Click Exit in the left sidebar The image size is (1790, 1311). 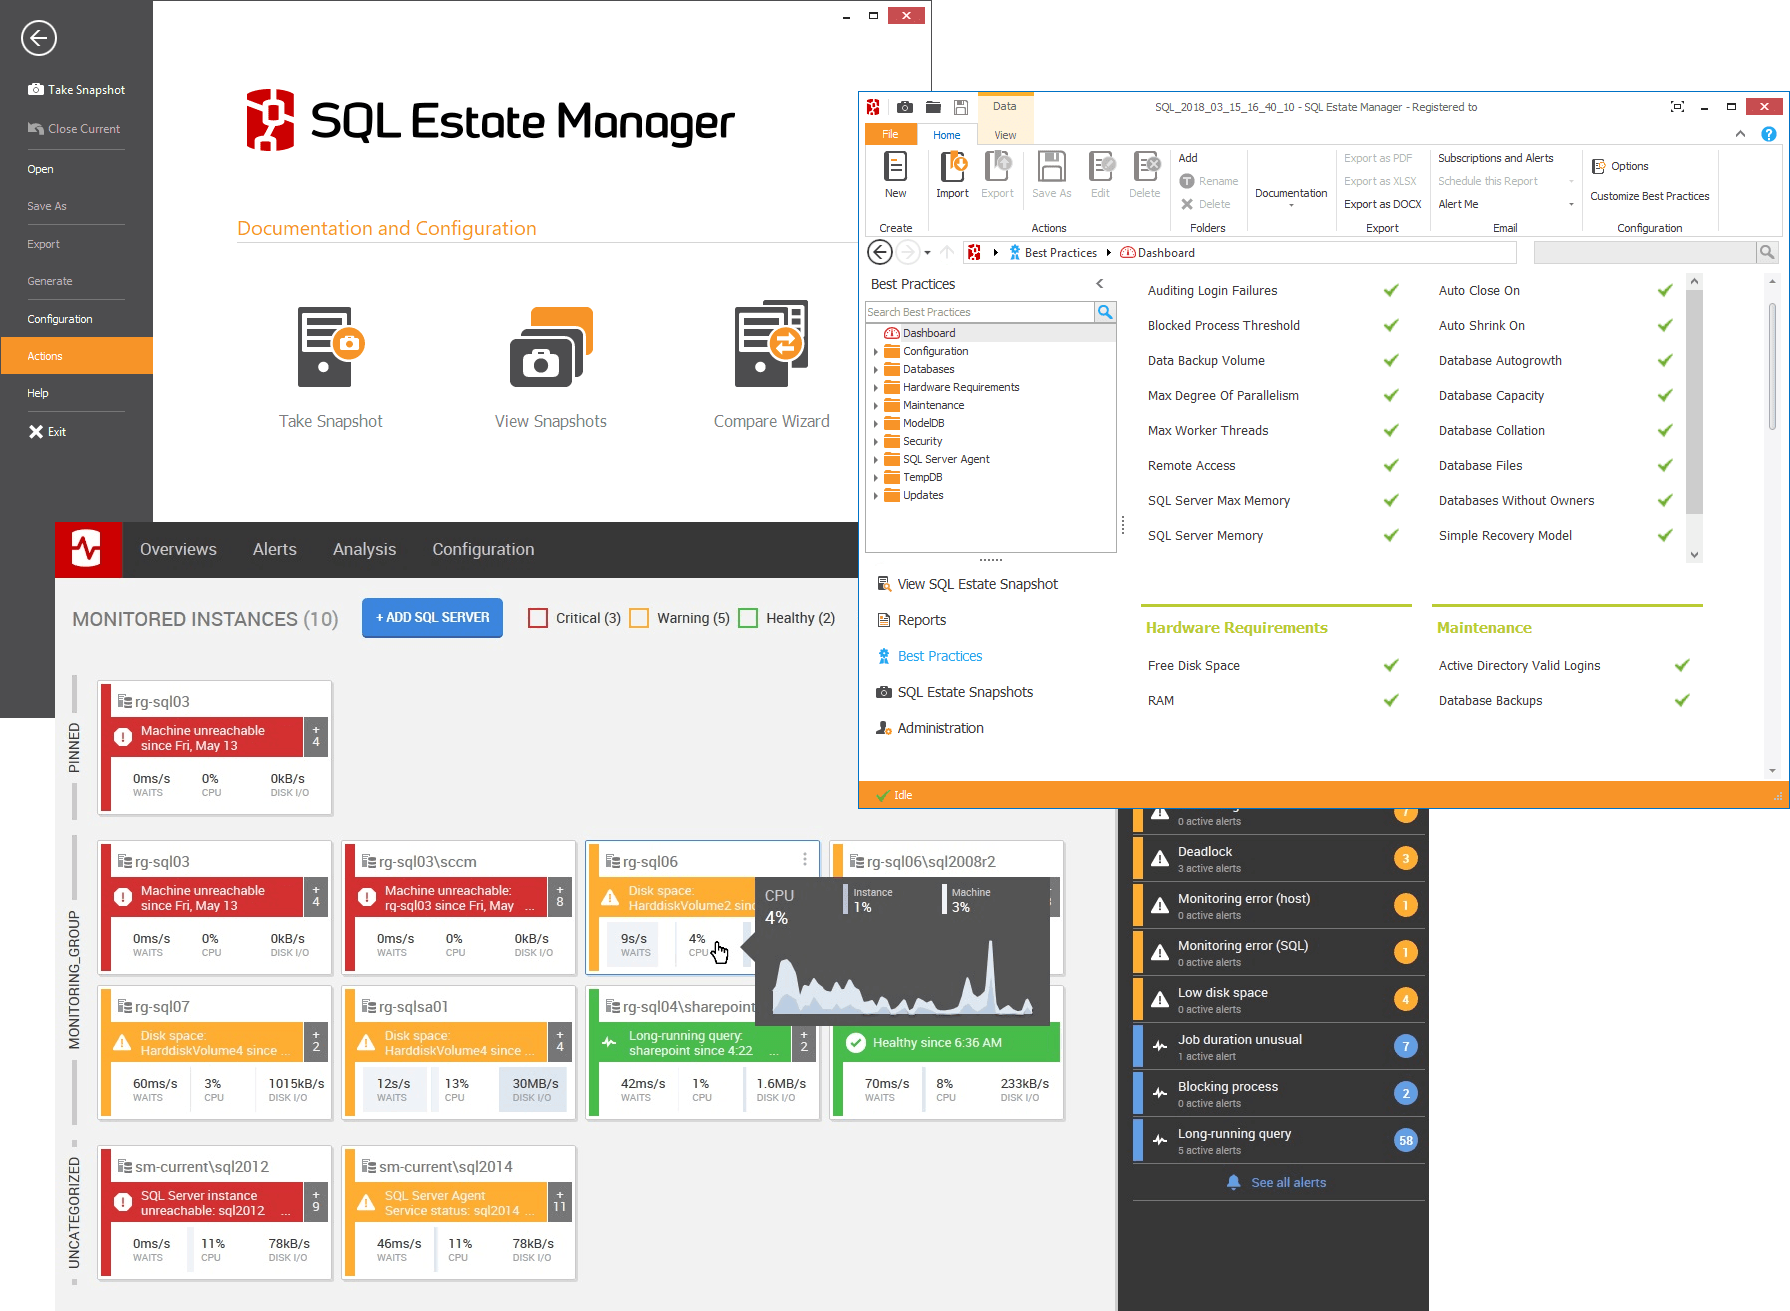click(x=47, y=432)
